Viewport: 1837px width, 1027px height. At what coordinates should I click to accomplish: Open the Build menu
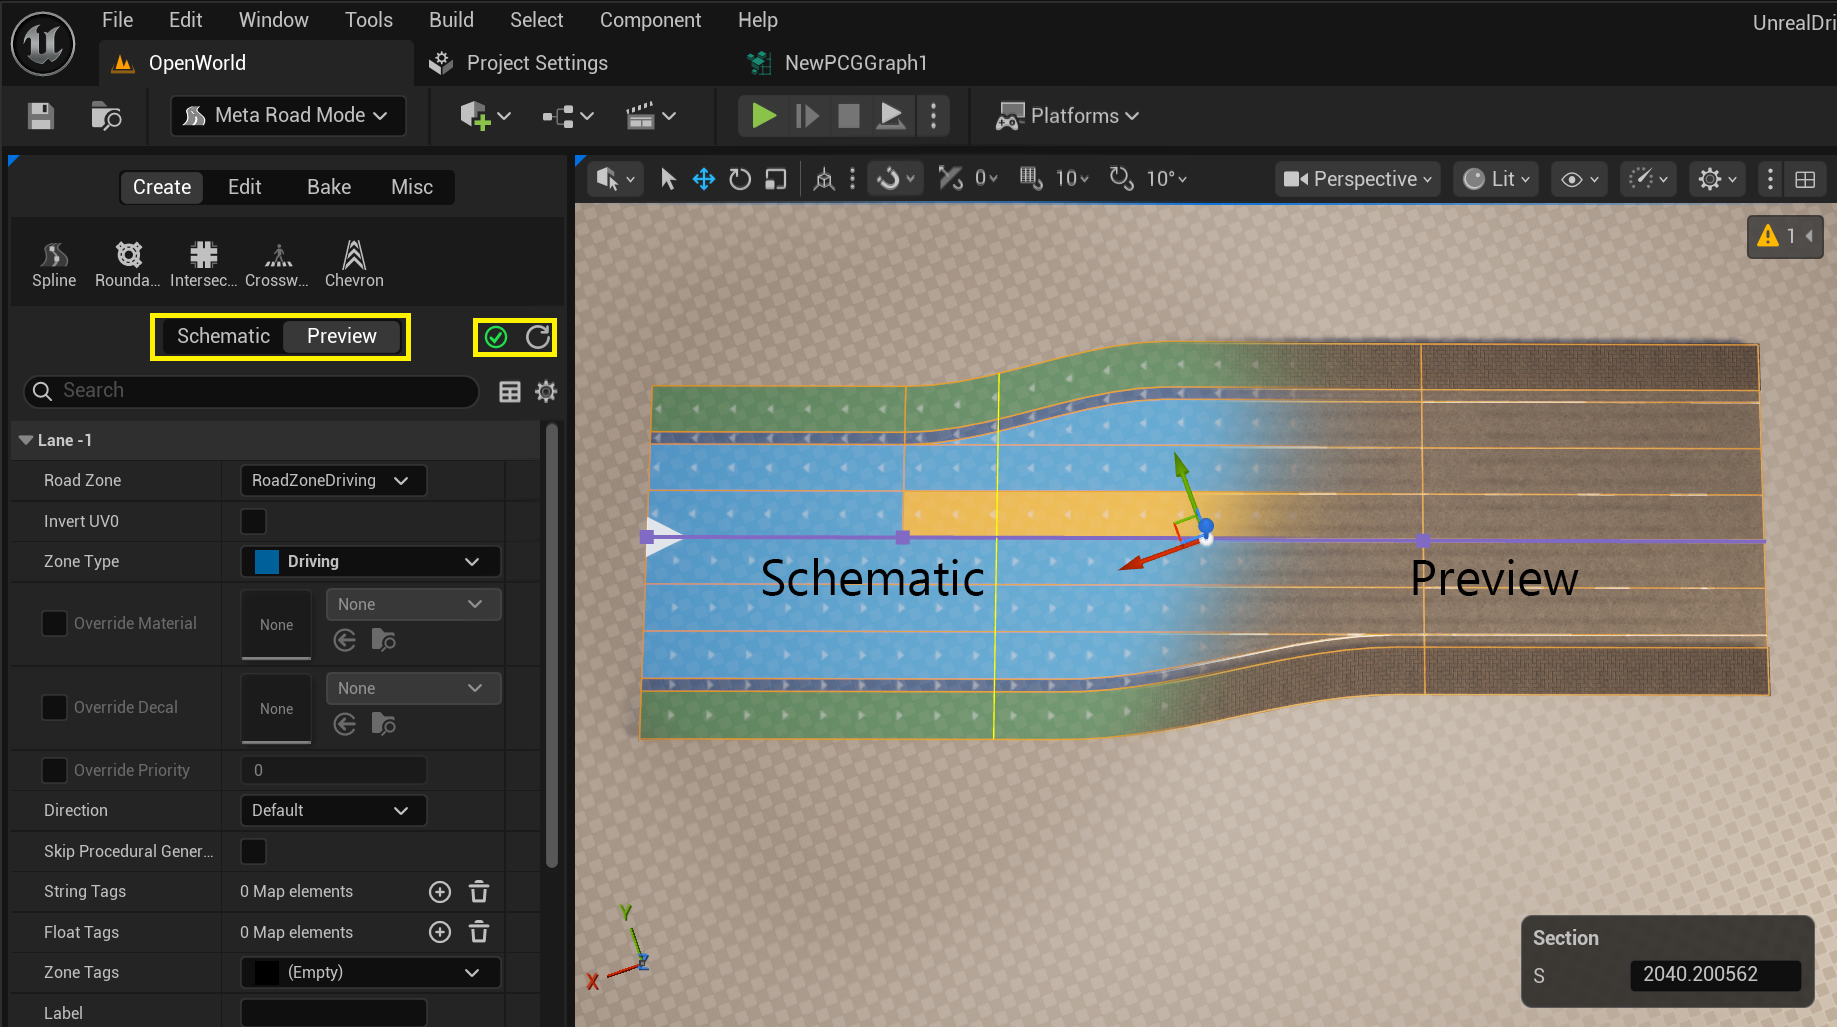[451, 20]
